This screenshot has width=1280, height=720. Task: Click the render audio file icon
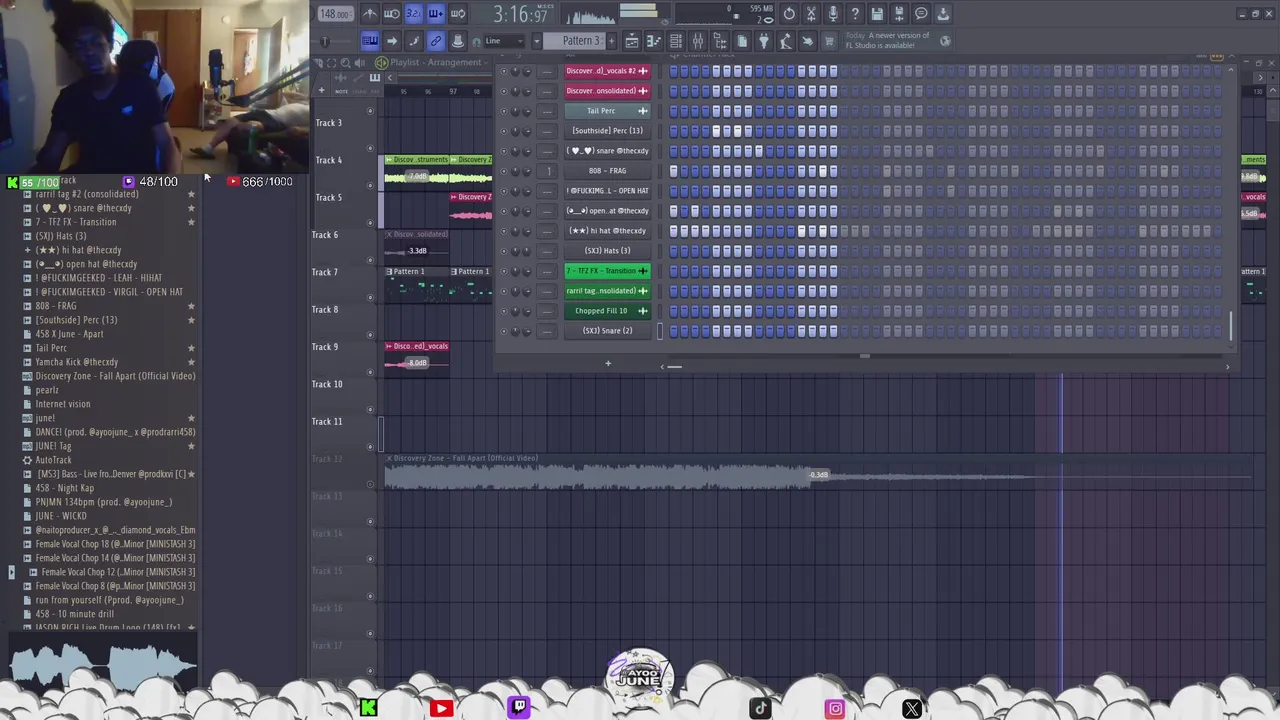click(x=899, y=14)
